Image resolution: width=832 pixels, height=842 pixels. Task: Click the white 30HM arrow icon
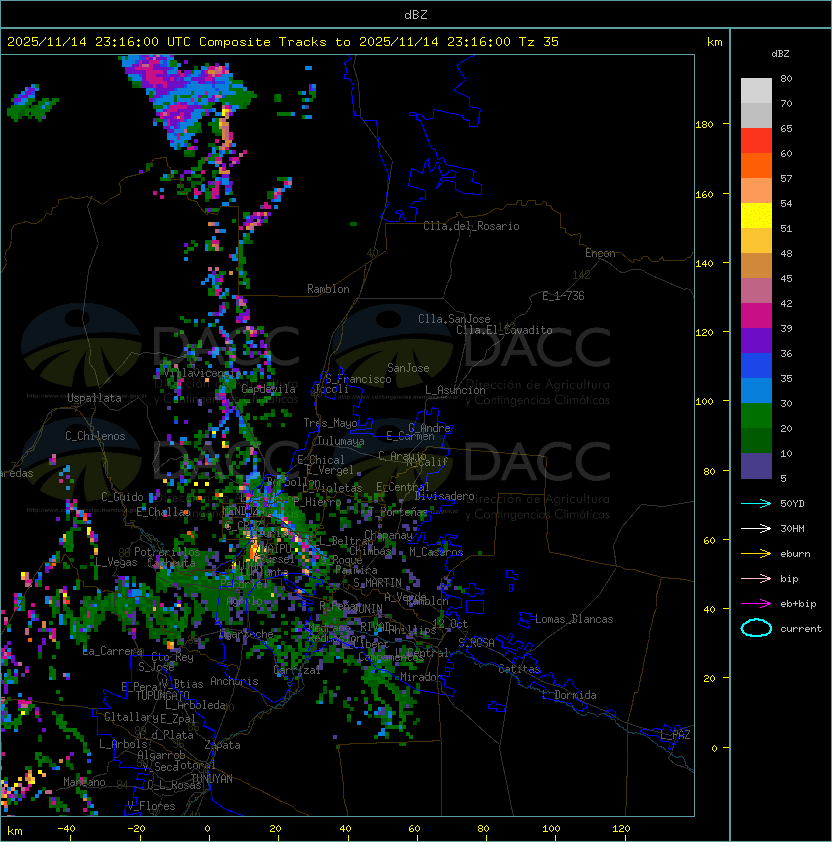[x=756, y=528]
